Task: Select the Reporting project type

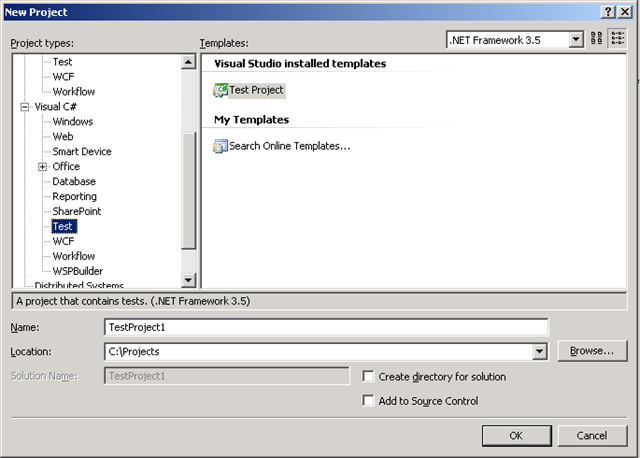Action: pyautogui.click(x=74, y=196)
